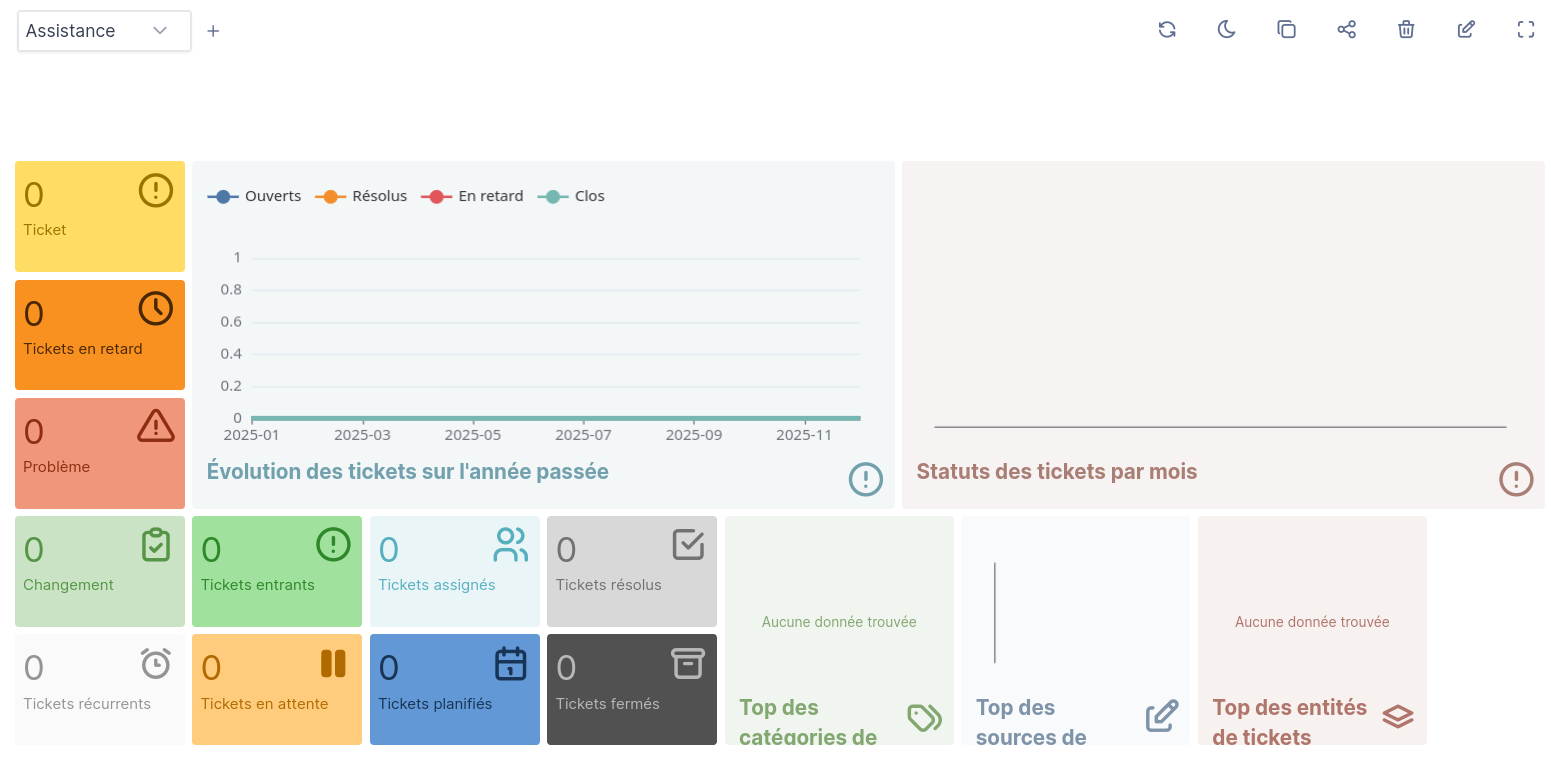This screenshot has width=1551, height=771.
Task: Refresh the dashboard data
Action: coord(1167,30)
